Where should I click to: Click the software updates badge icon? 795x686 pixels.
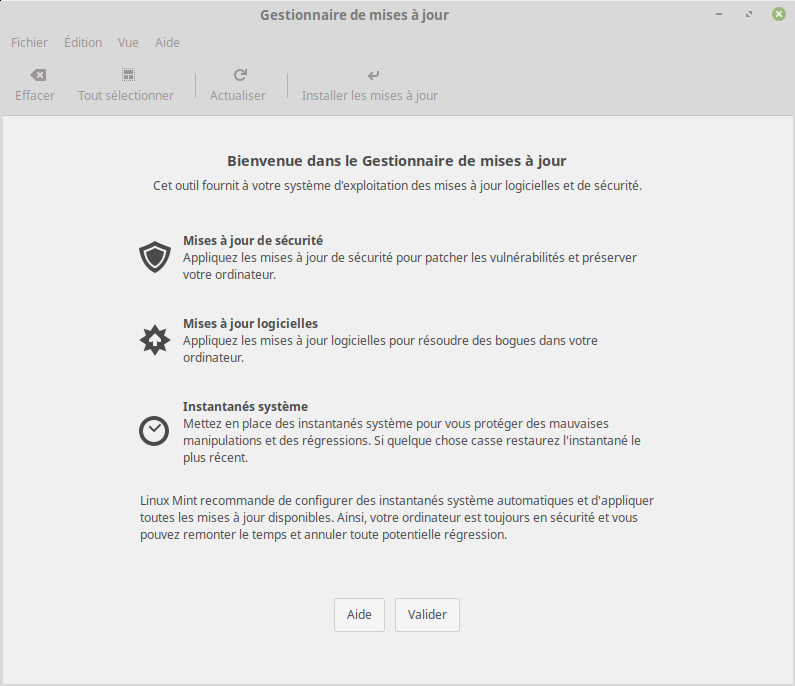click(154, 340)
